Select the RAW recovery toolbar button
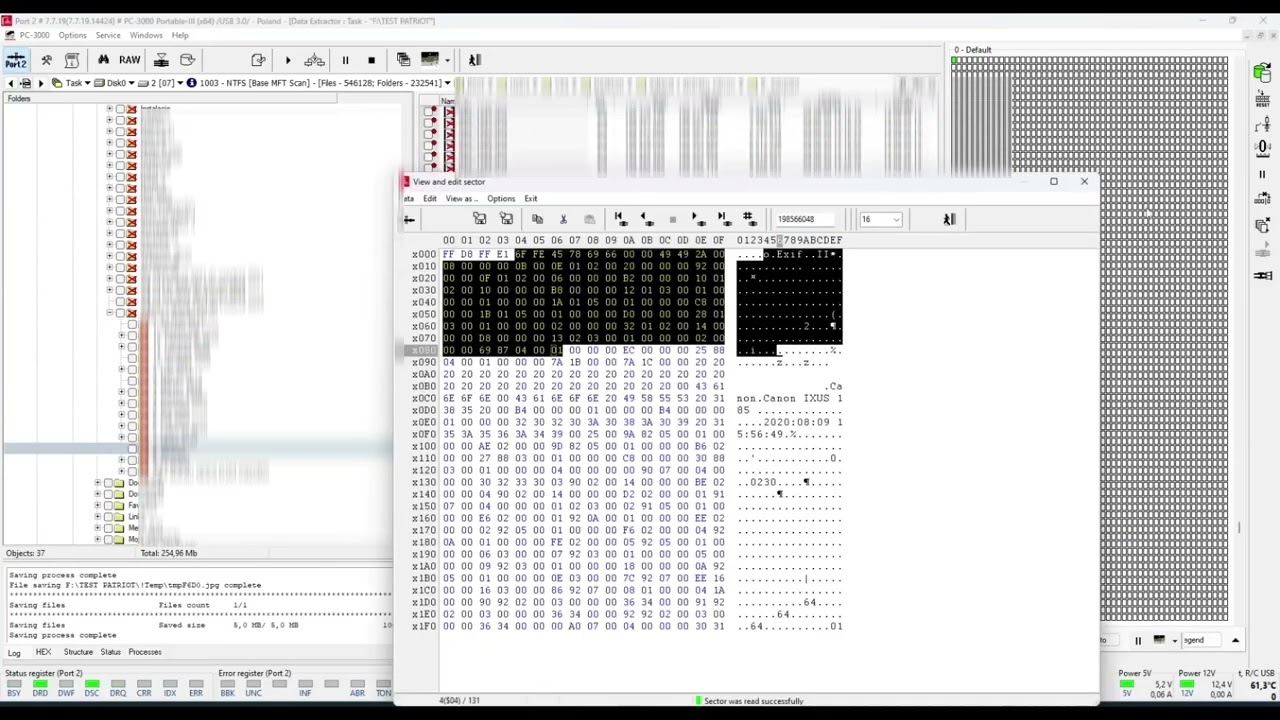 tap(129, 60)
